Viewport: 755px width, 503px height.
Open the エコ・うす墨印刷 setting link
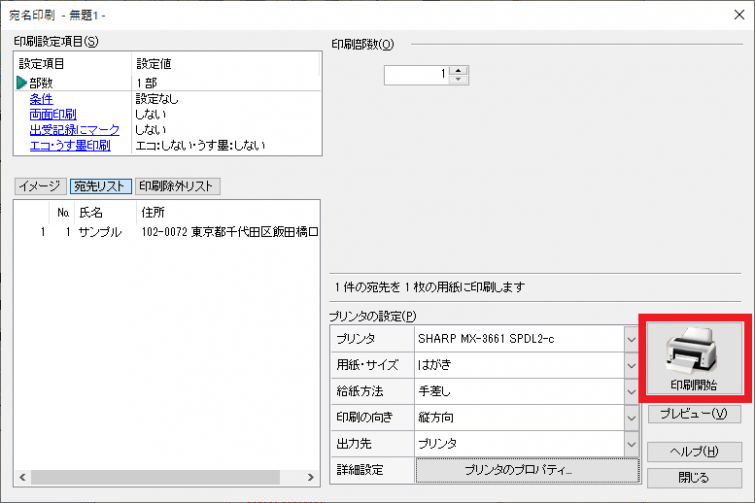(70, 145)
